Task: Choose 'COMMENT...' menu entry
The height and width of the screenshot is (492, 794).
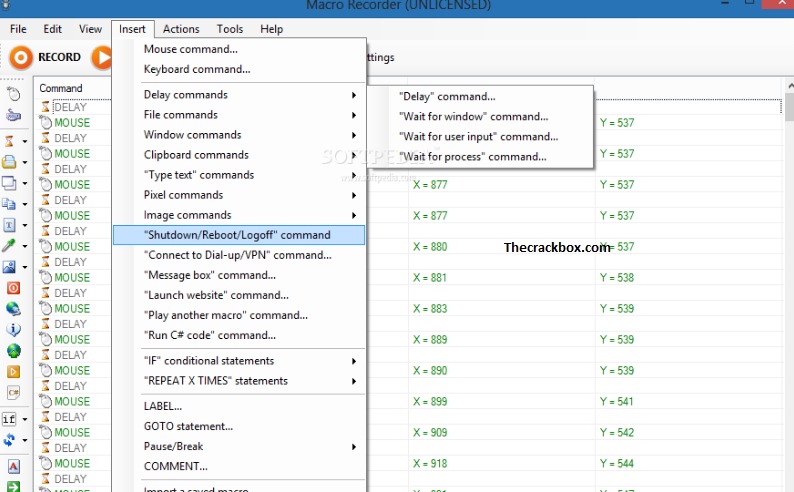Action: coord(239,467)
